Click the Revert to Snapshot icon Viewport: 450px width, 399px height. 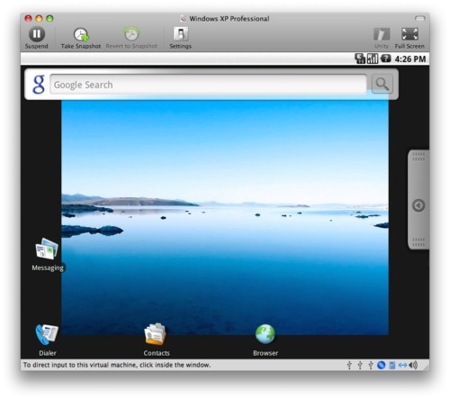pyautogui.click(x=132, y=34)
